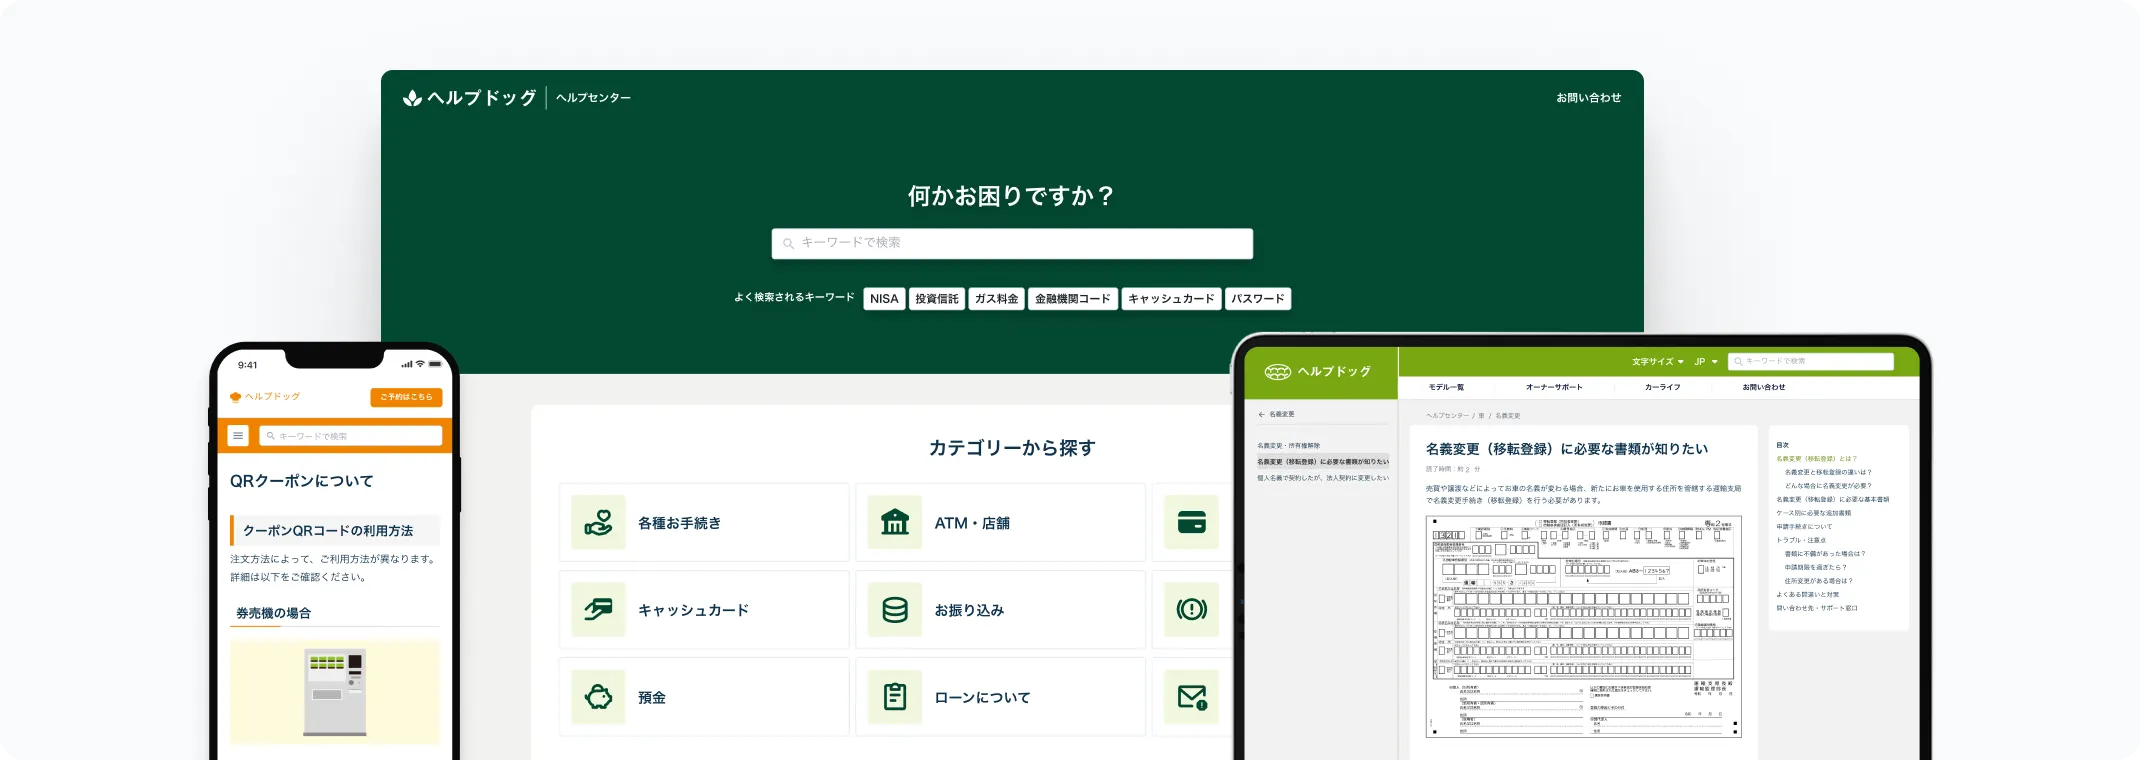Select 名義変更(移転登録)に必要な書類が知りたい in the tablet sidebar
Viewport: 2140px width, 760px height.
[1322, 462]
